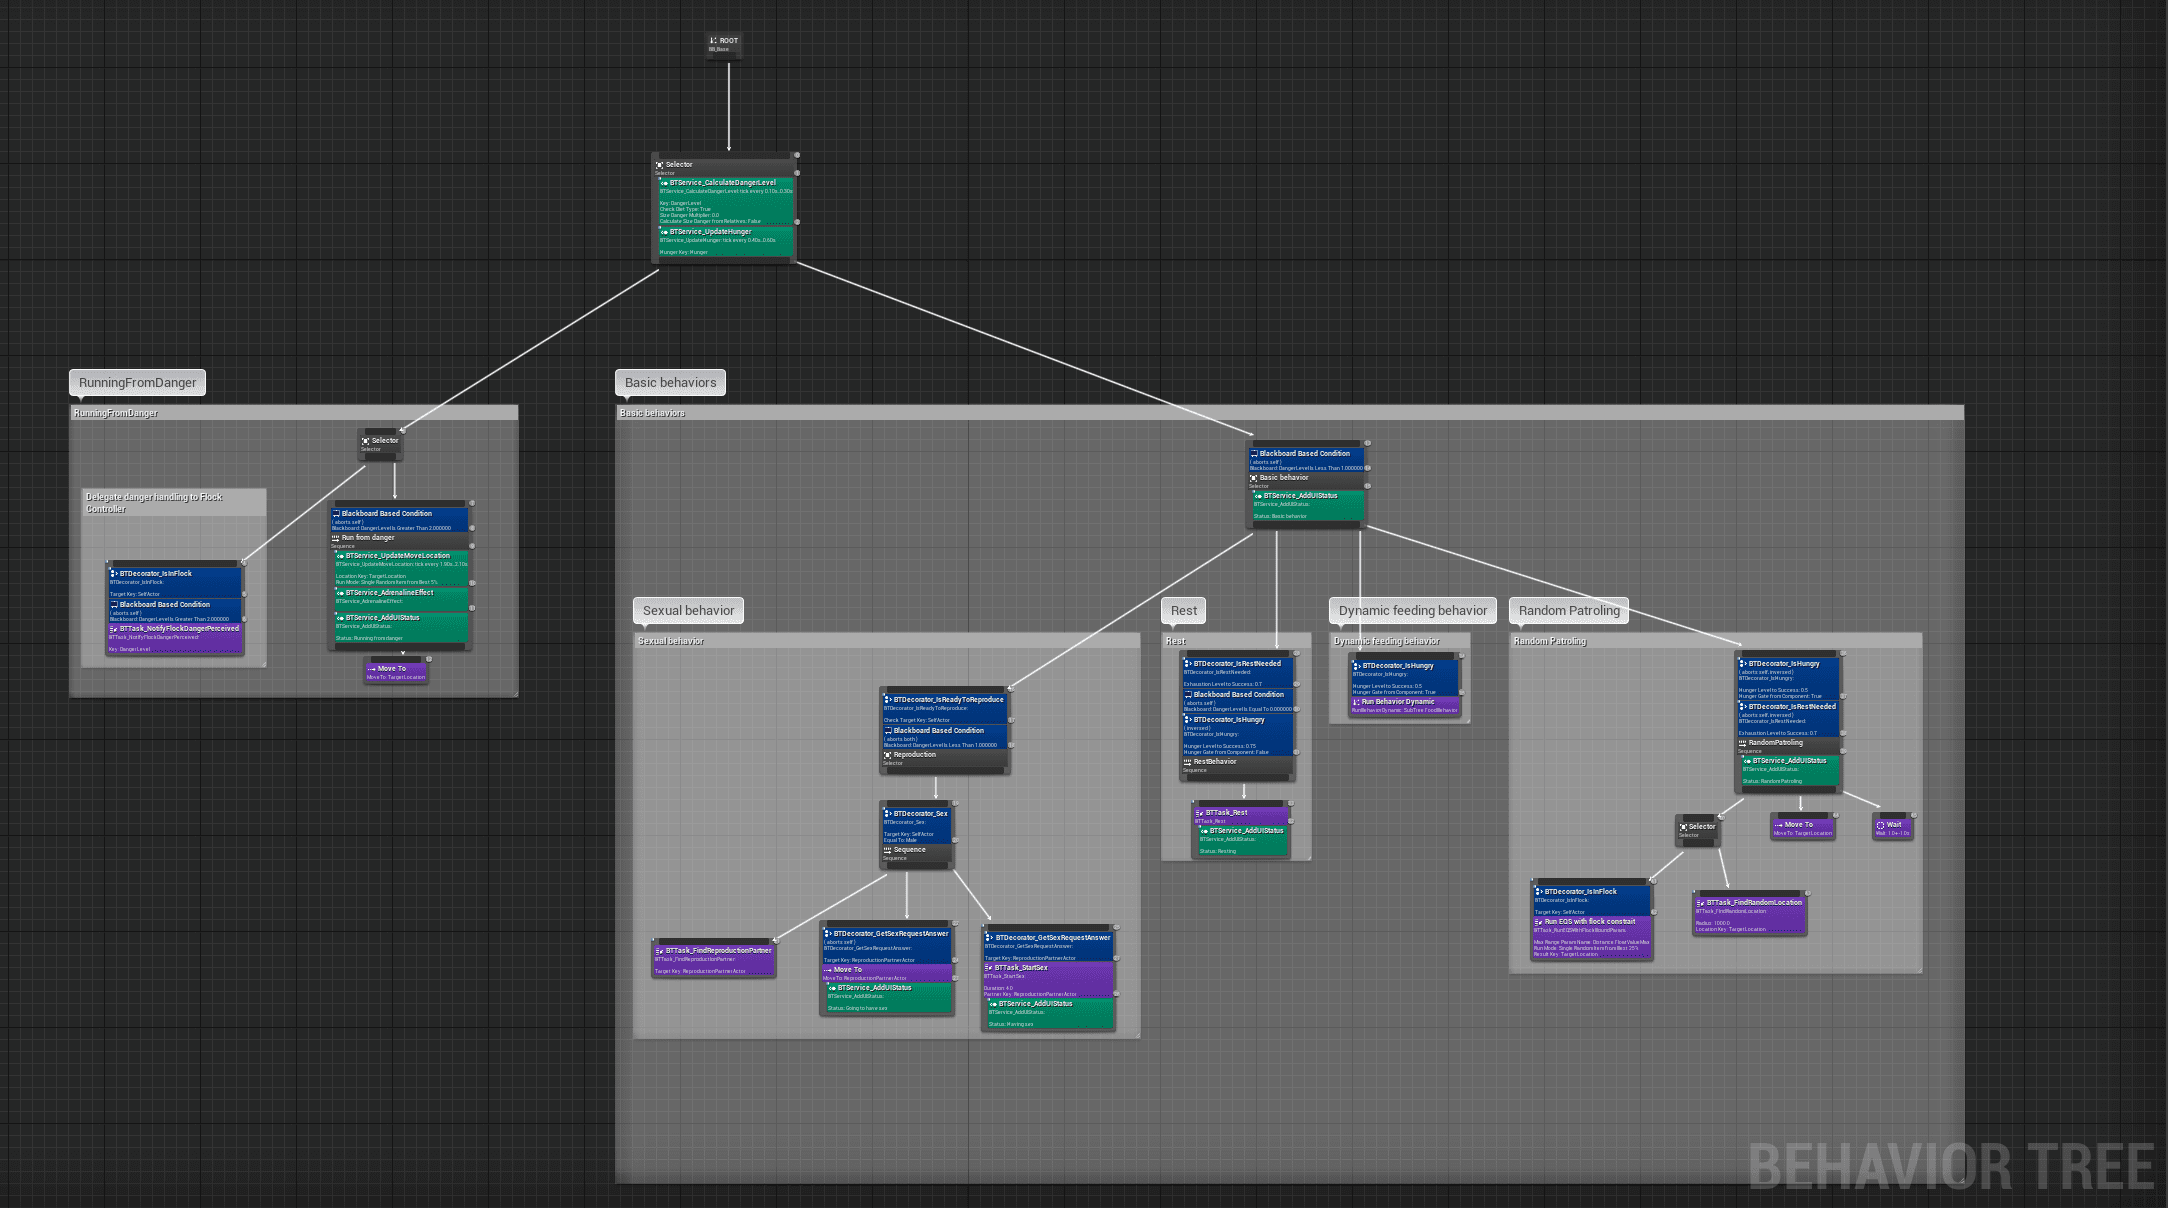Select Blackboard Based Condition above BTTask_NotifyFlockDangerPerceived
Viewport: 2168px width, 1208px height.
(175, 611)
